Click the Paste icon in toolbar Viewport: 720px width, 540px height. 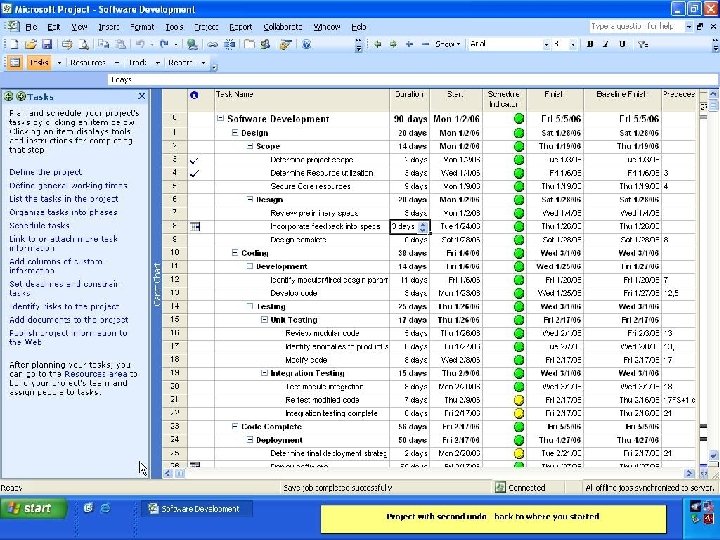pos(120,45)
